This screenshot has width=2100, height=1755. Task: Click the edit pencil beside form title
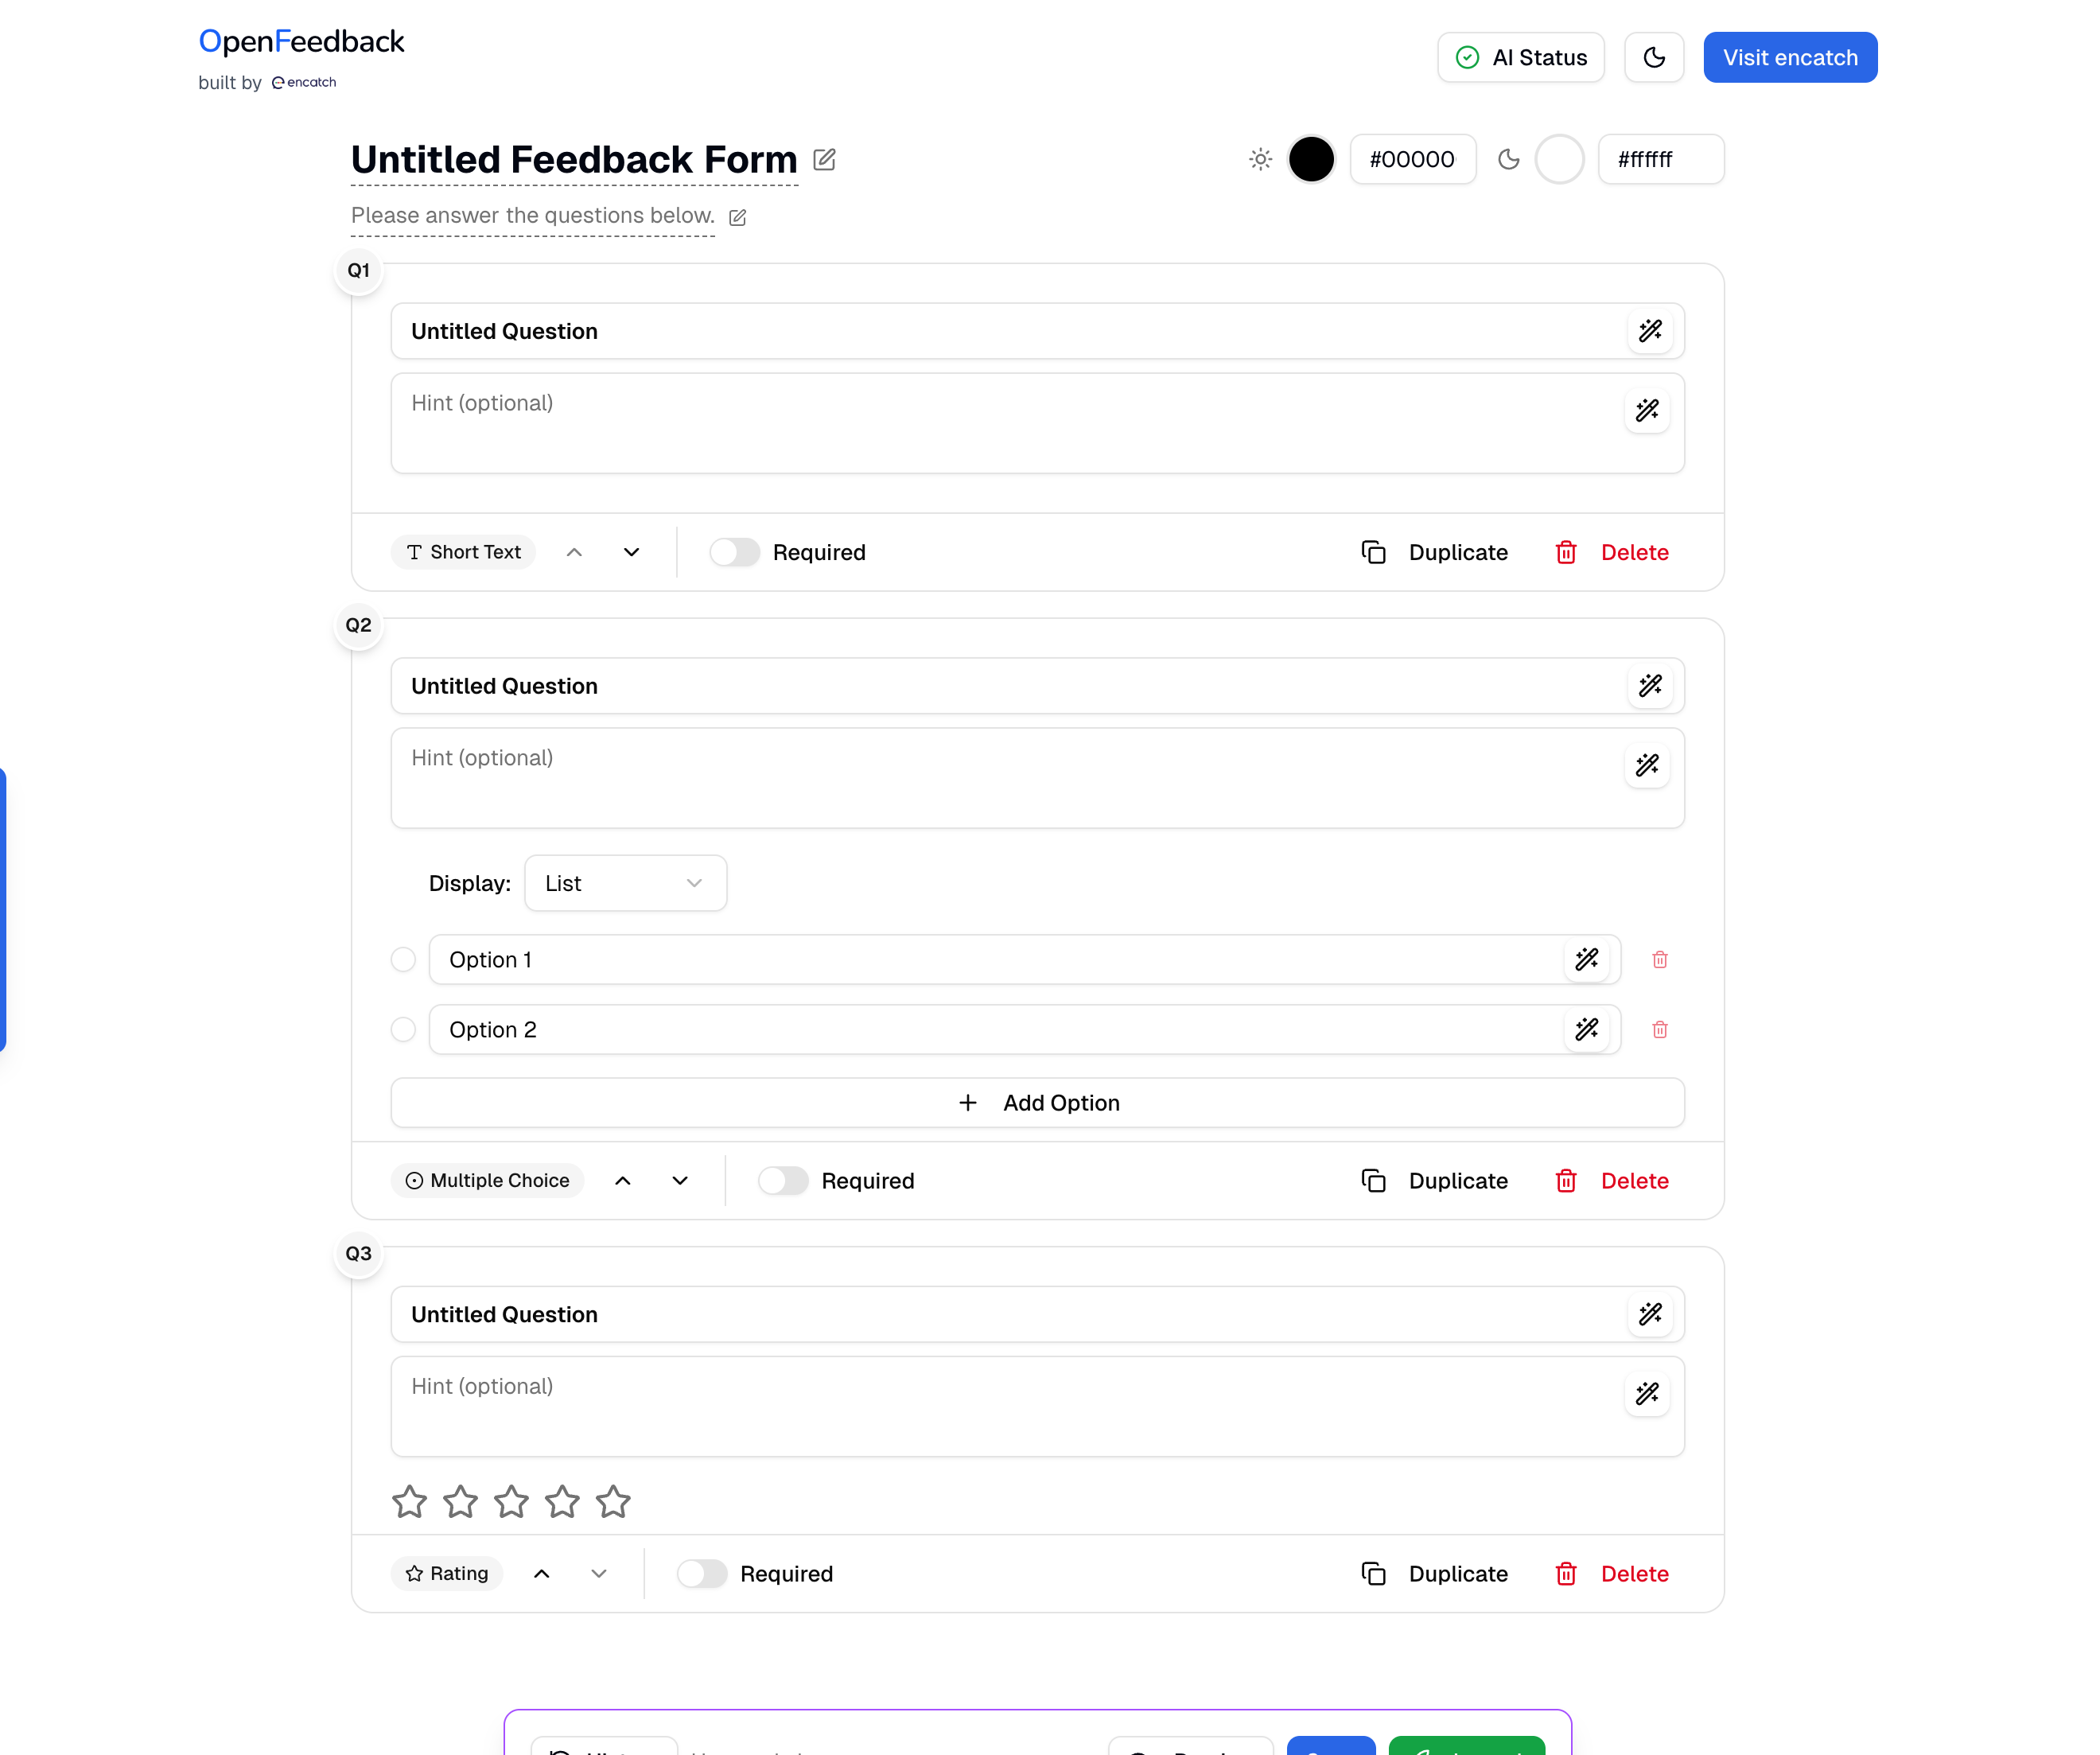click(x=824, y=159)
